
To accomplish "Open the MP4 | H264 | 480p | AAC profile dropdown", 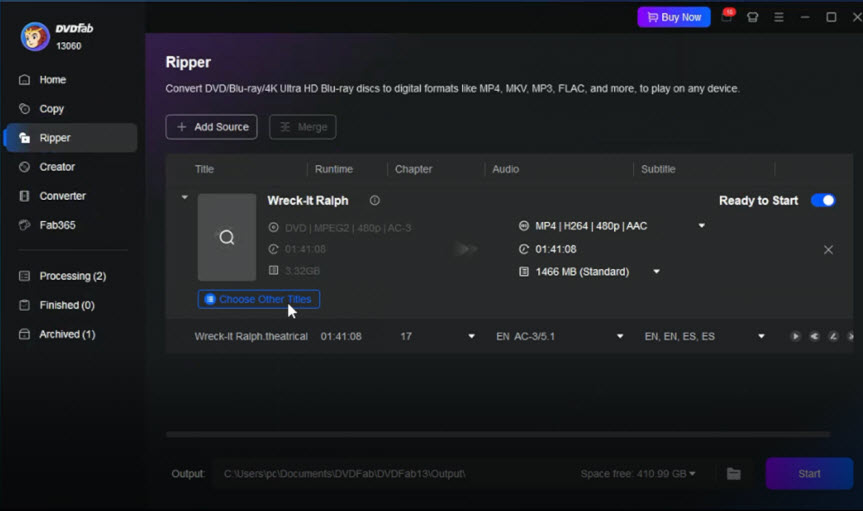I will (702, 226).
